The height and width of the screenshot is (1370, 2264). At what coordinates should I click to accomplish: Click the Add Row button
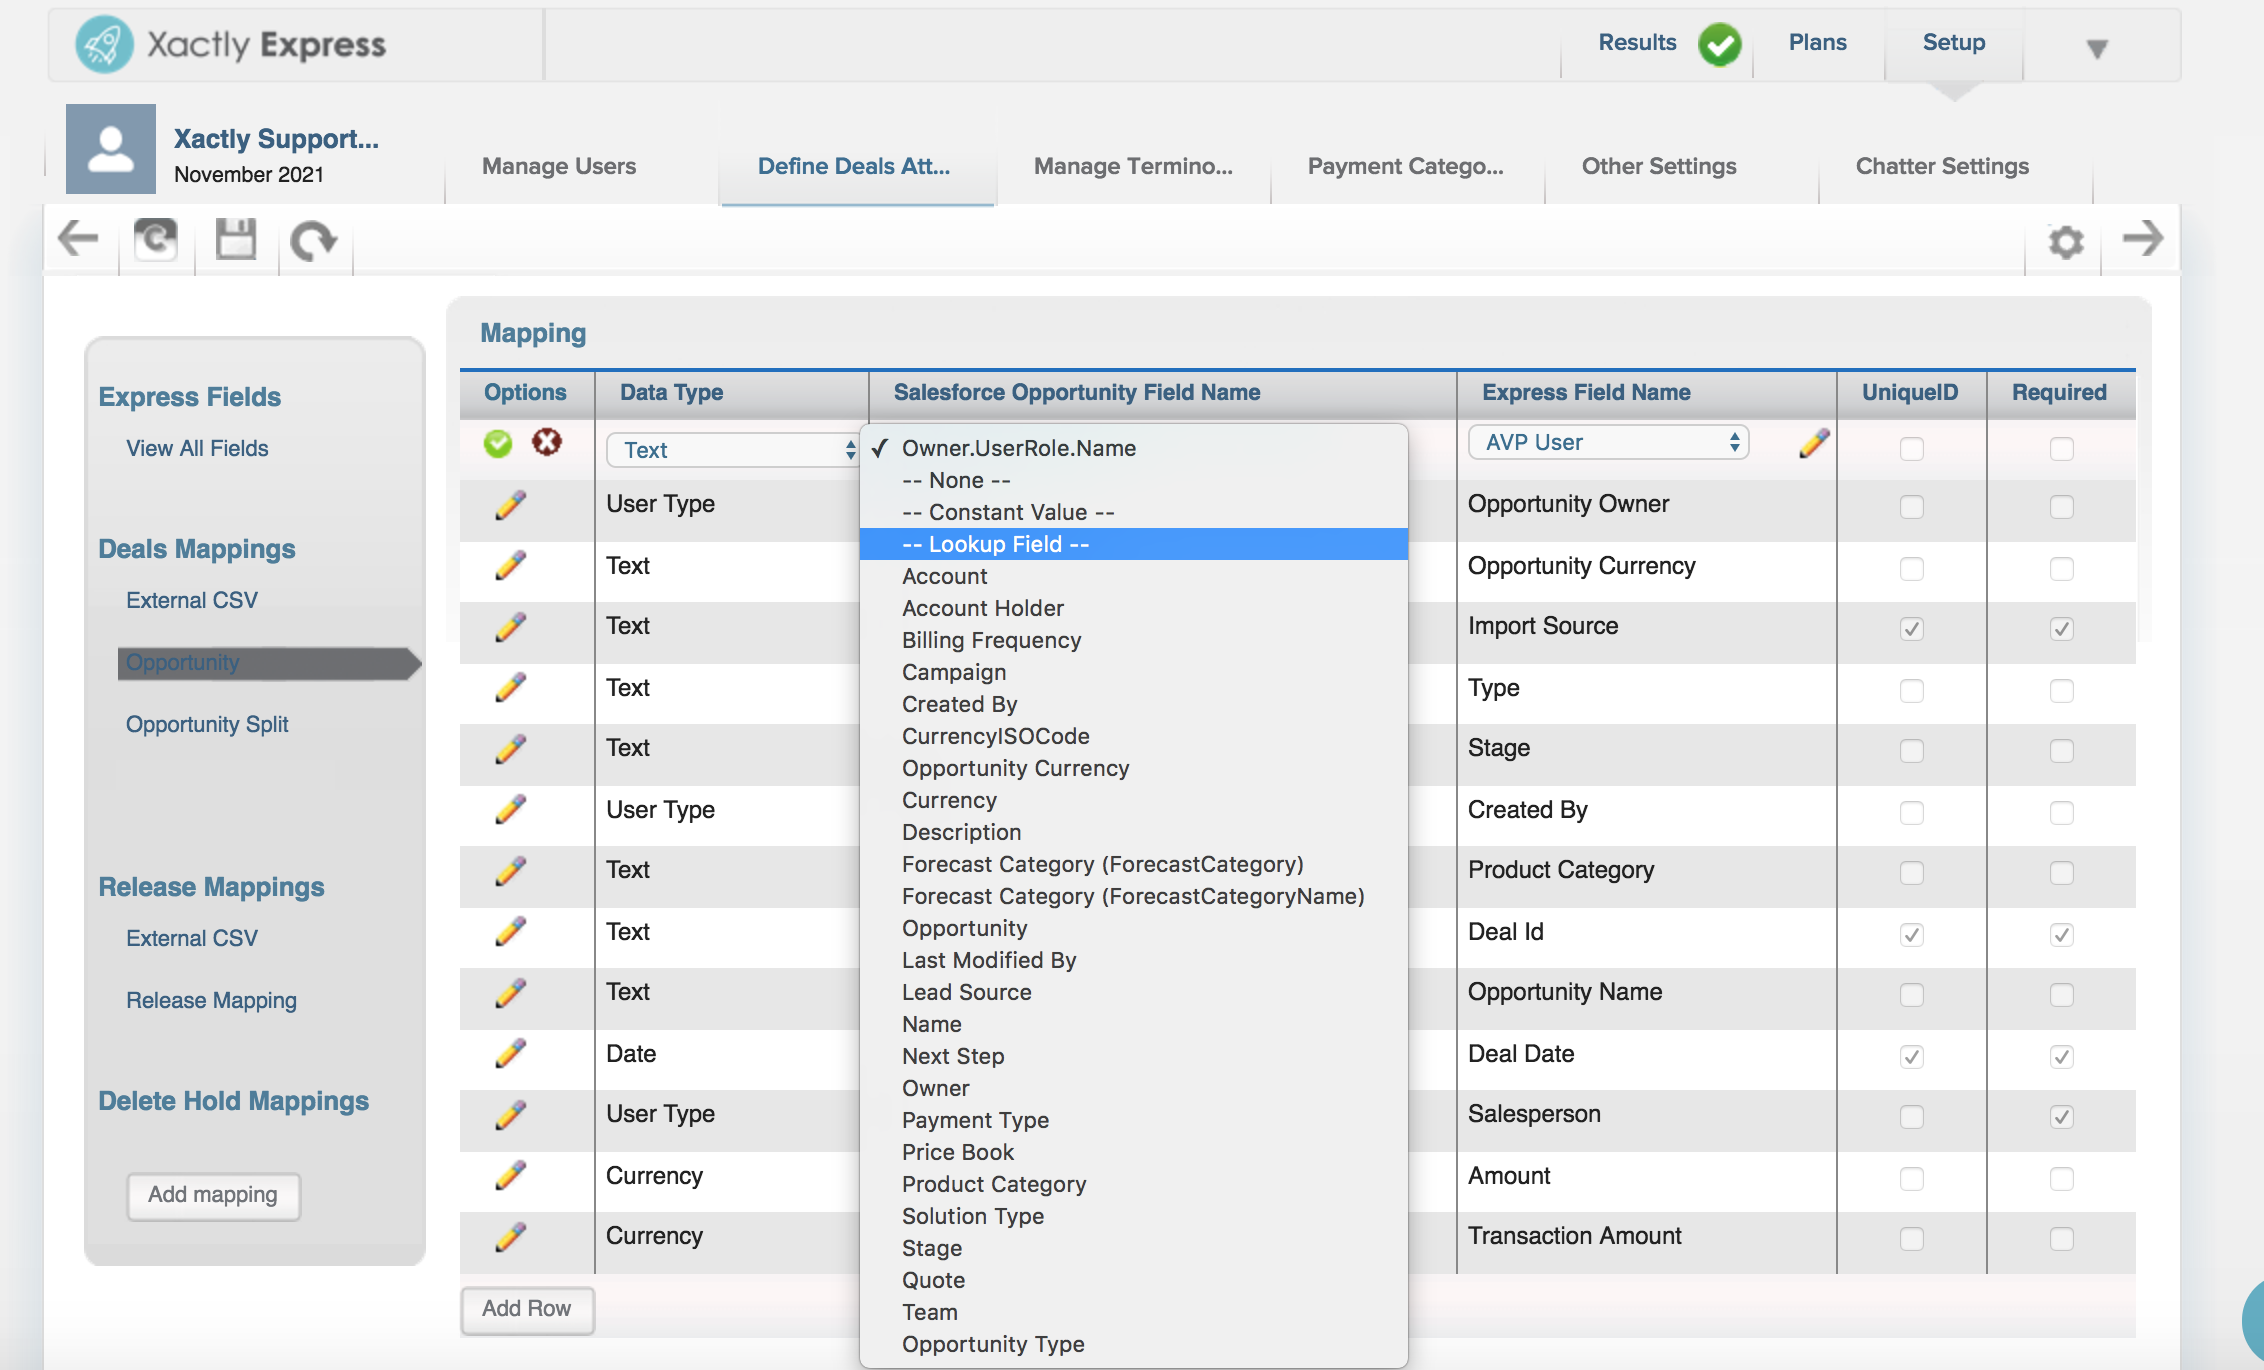click(x=527, y=1309)
